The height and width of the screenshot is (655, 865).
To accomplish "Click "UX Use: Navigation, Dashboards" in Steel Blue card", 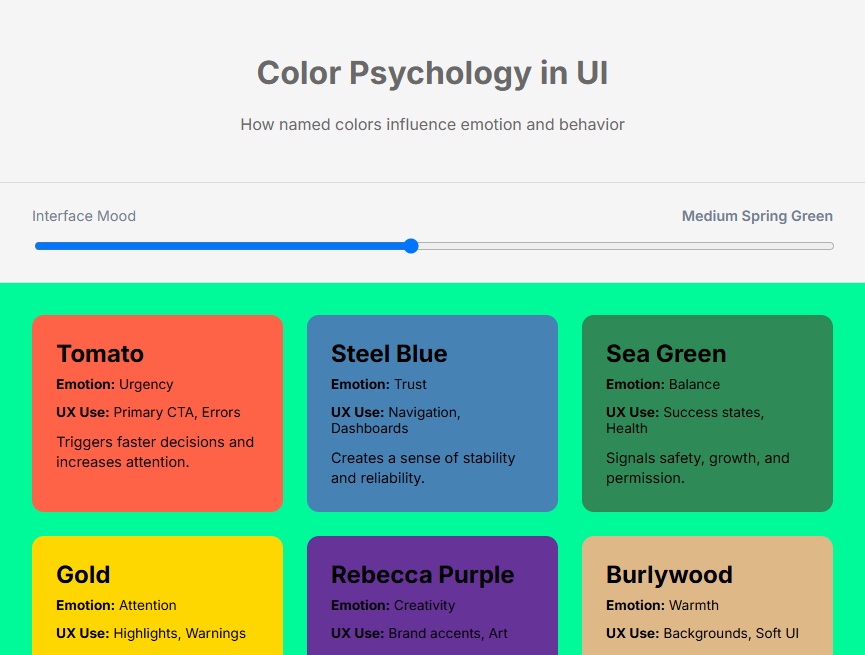I will [396, 420].
